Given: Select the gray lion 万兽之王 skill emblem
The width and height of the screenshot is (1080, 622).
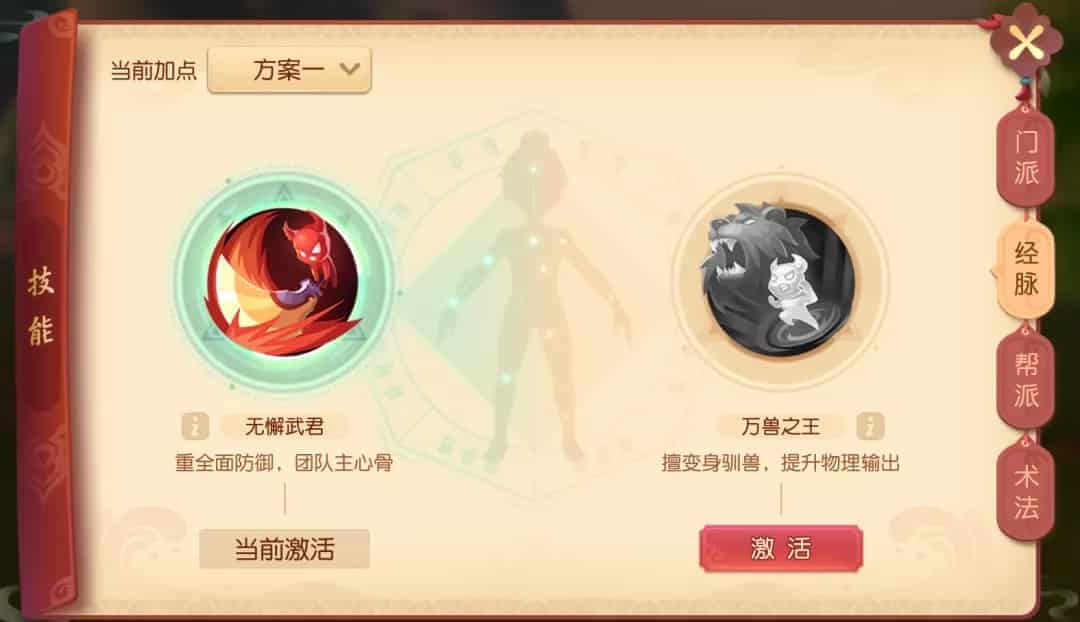Looking at the screenshot, I should [x=780, y=281].
